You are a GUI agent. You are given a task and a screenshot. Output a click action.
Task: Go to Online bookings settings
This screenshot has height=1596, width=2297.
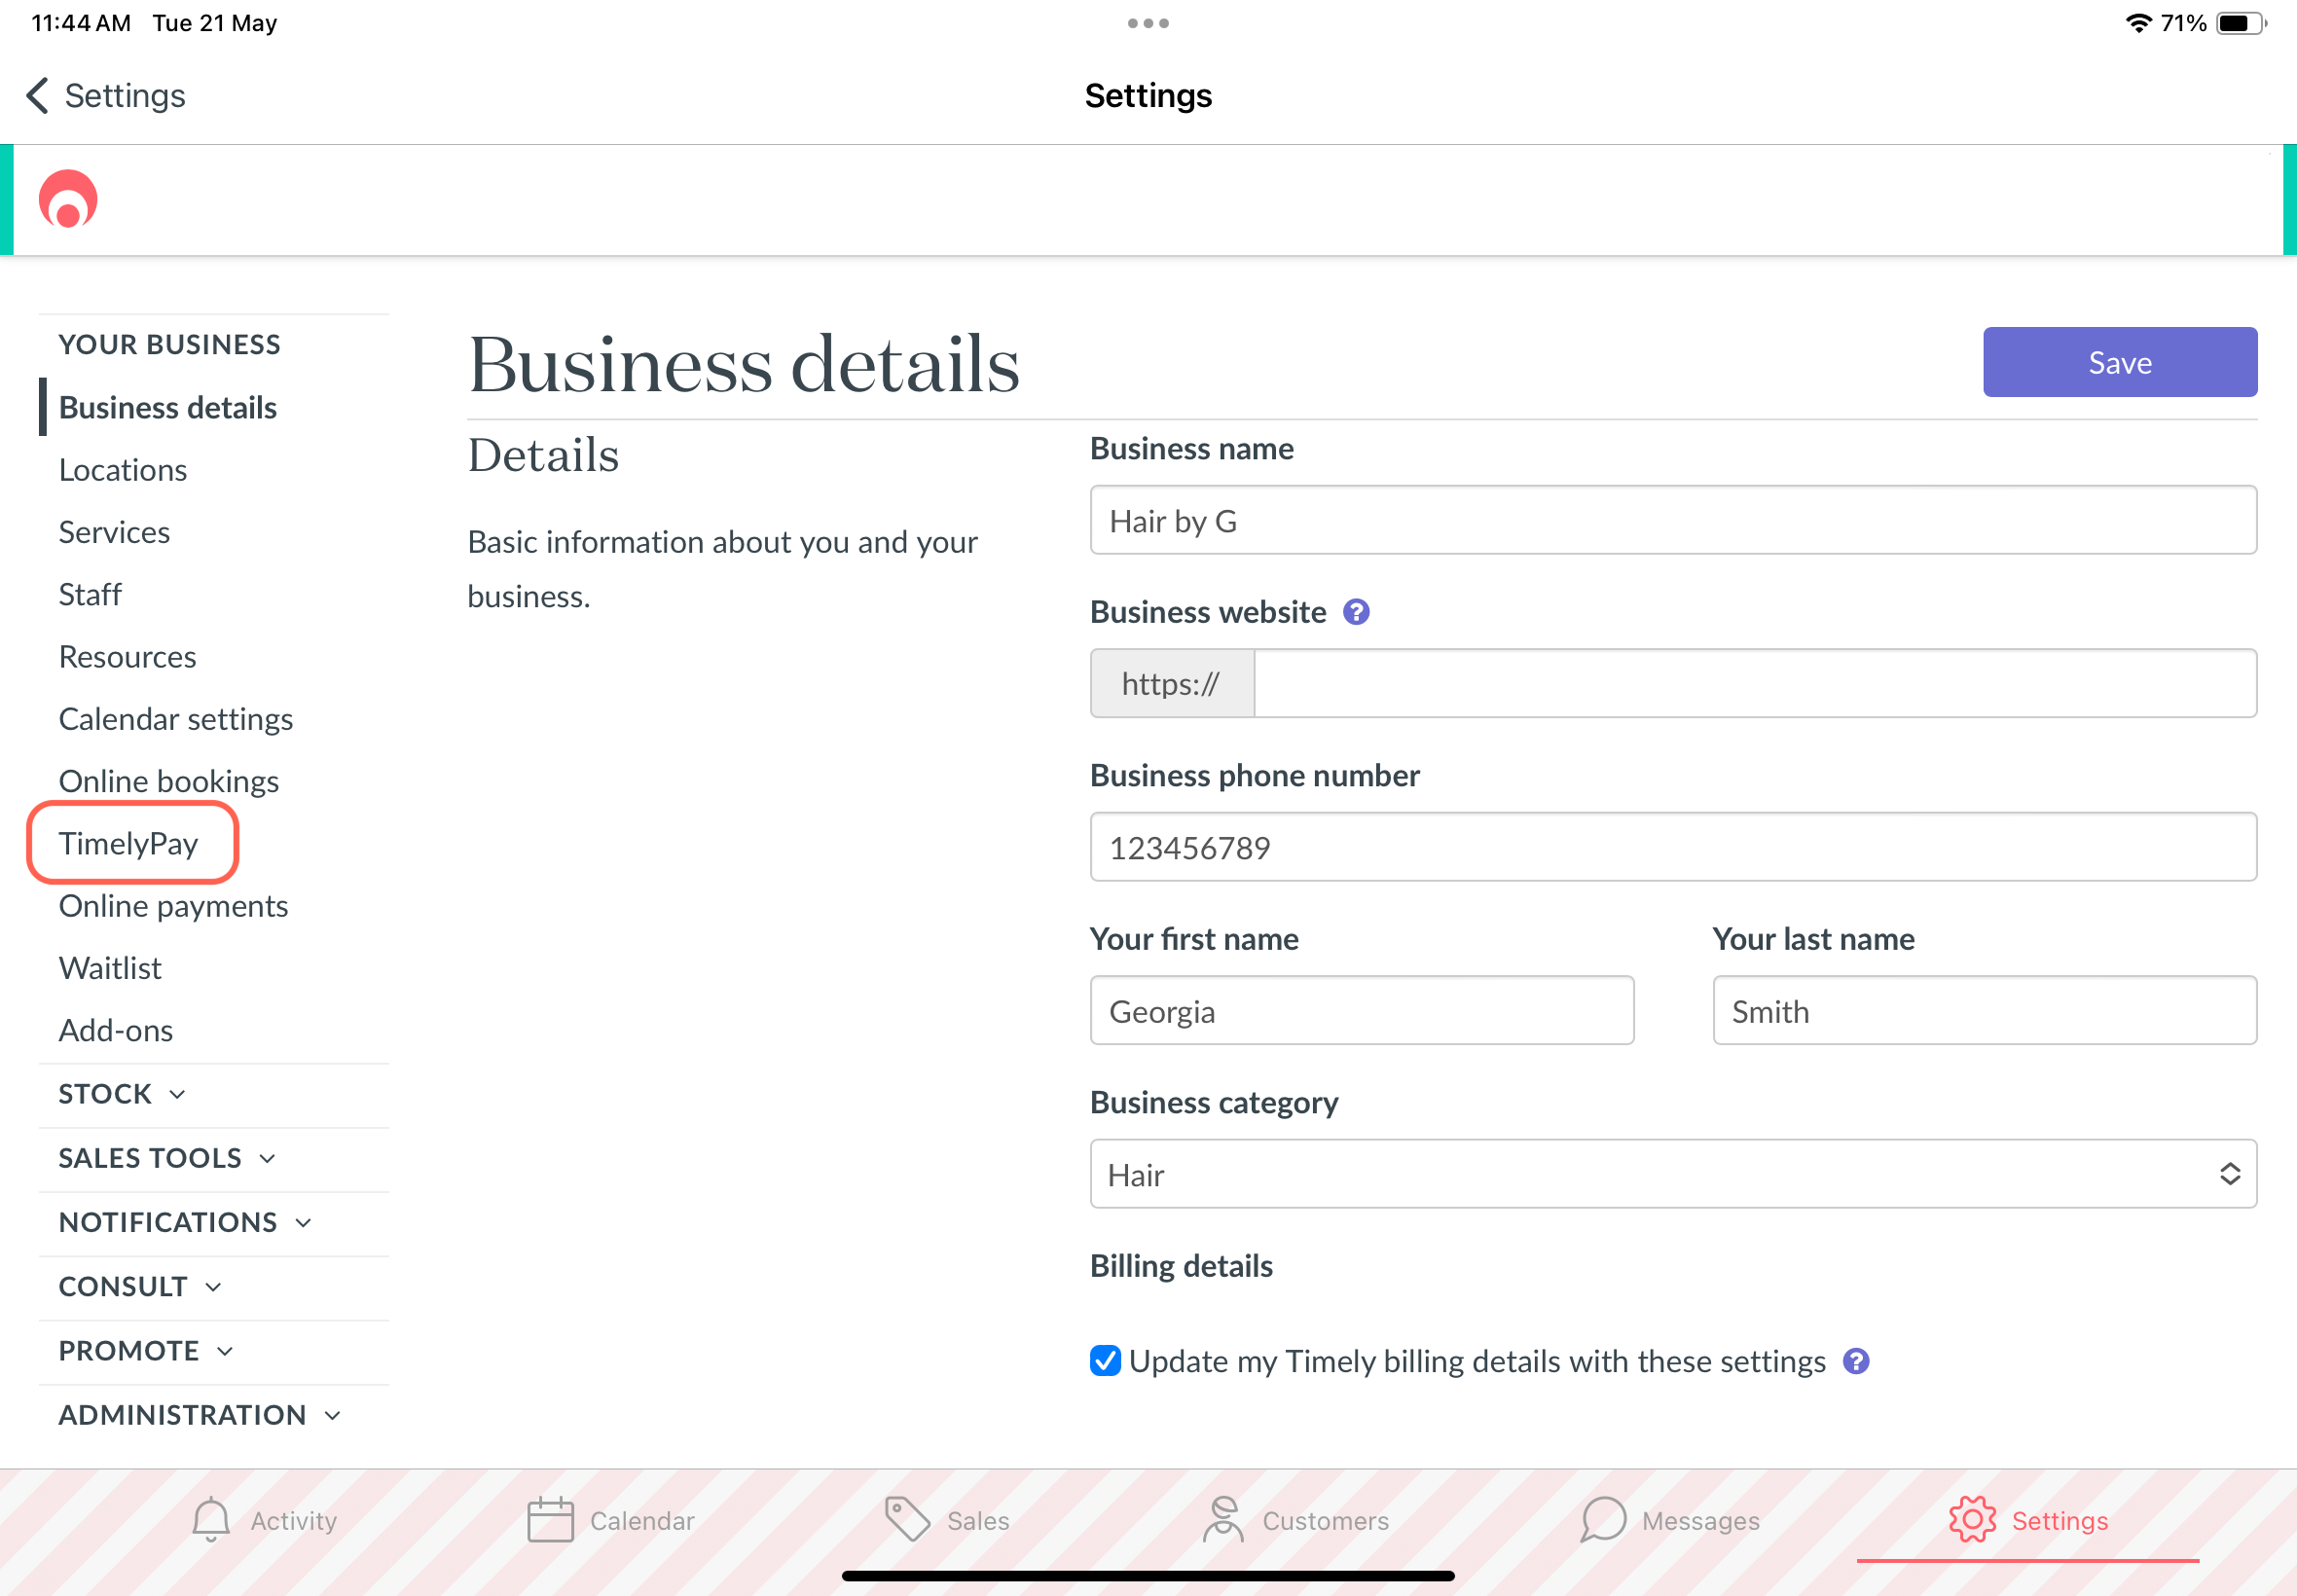point(169,781)
